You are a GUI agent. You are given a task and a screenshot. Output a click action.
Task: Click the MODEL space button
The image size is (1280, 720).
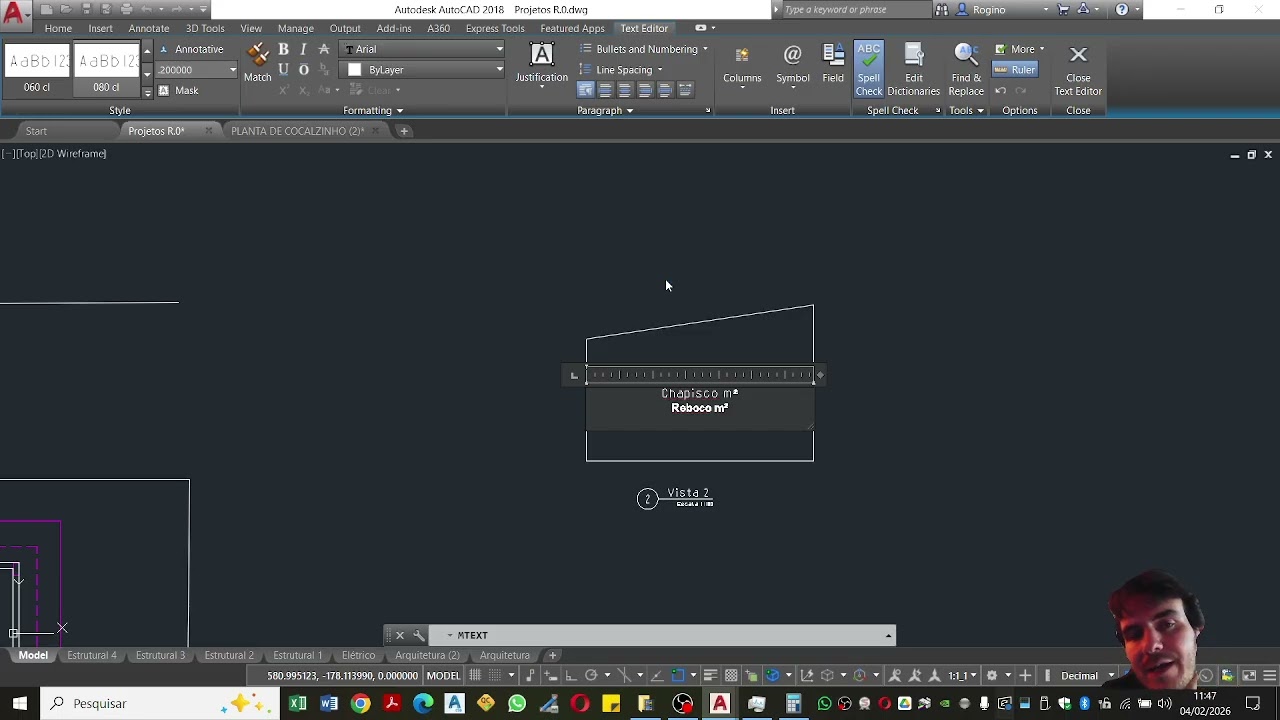coord(443,675)
